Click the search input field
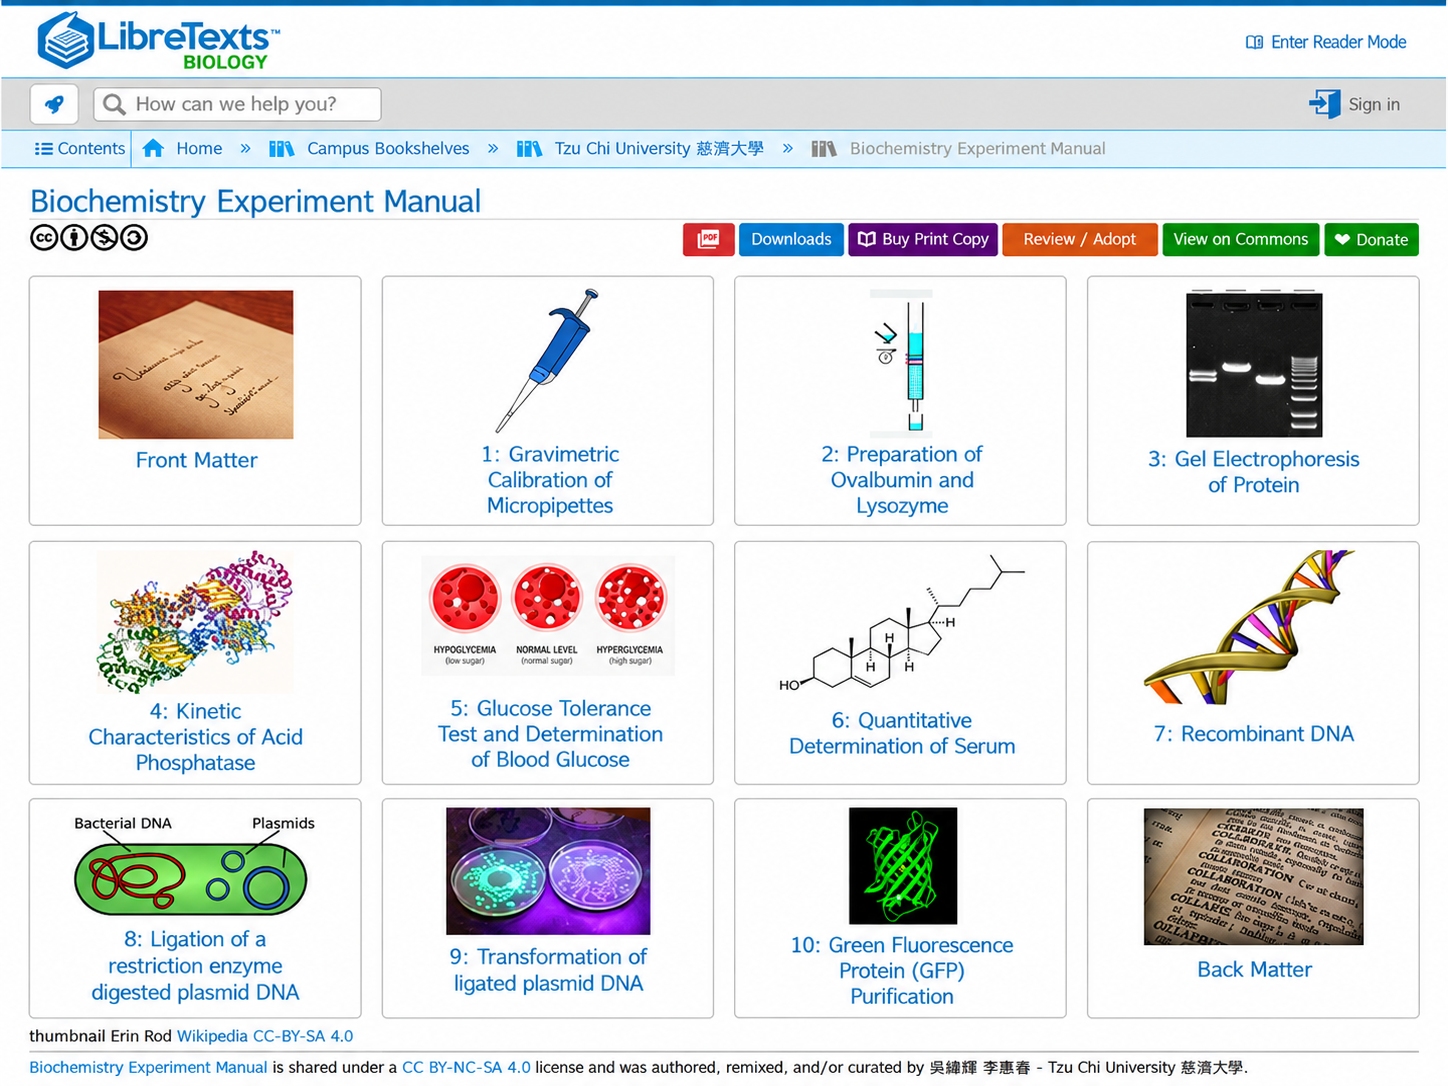Screen dimensions: 1448x1086 point(237,104)
